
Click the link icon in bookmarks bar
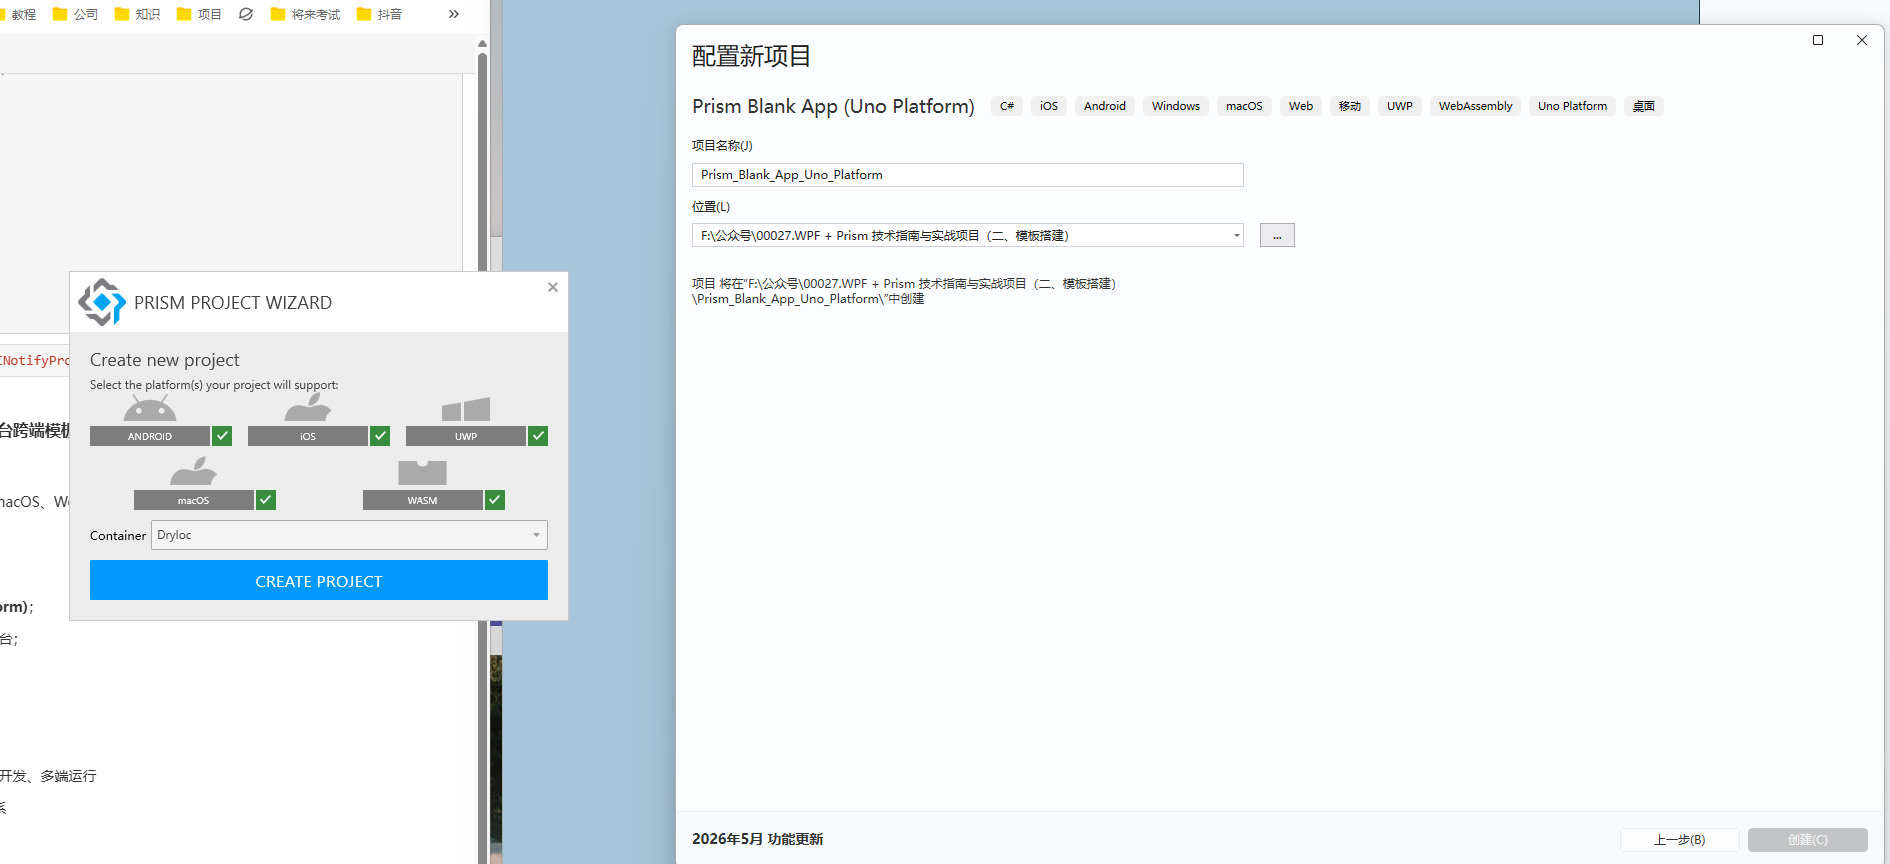click(246, 14)
